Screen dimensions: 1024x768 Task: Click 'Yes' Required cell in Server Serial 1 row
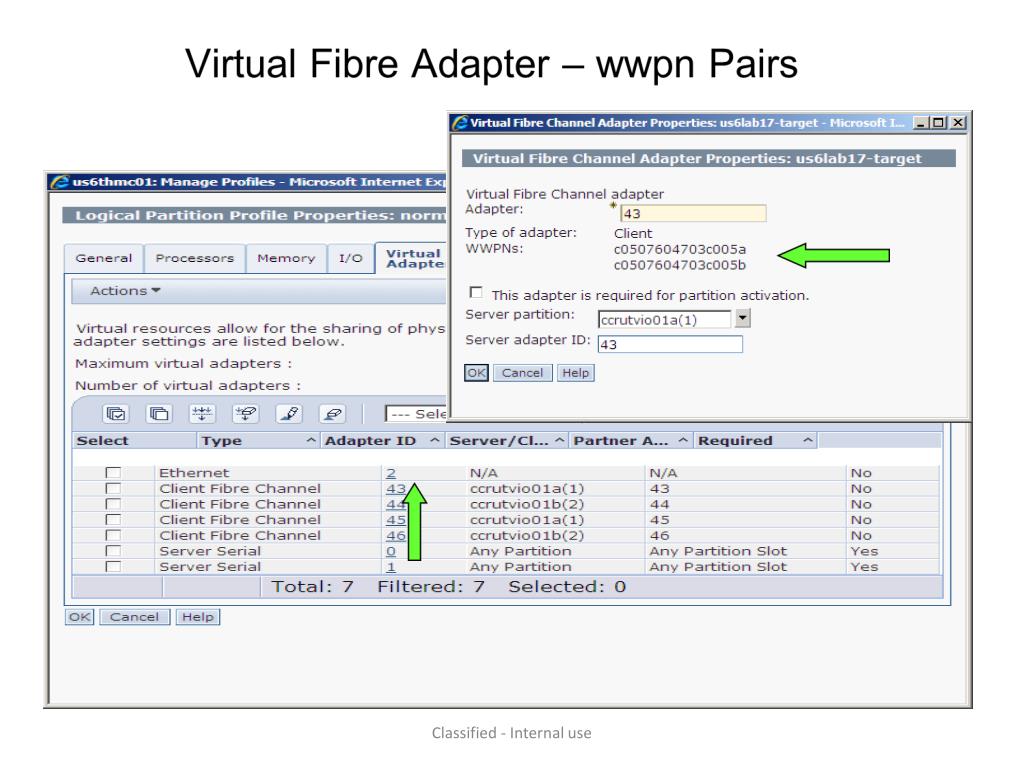click(864, 567)
